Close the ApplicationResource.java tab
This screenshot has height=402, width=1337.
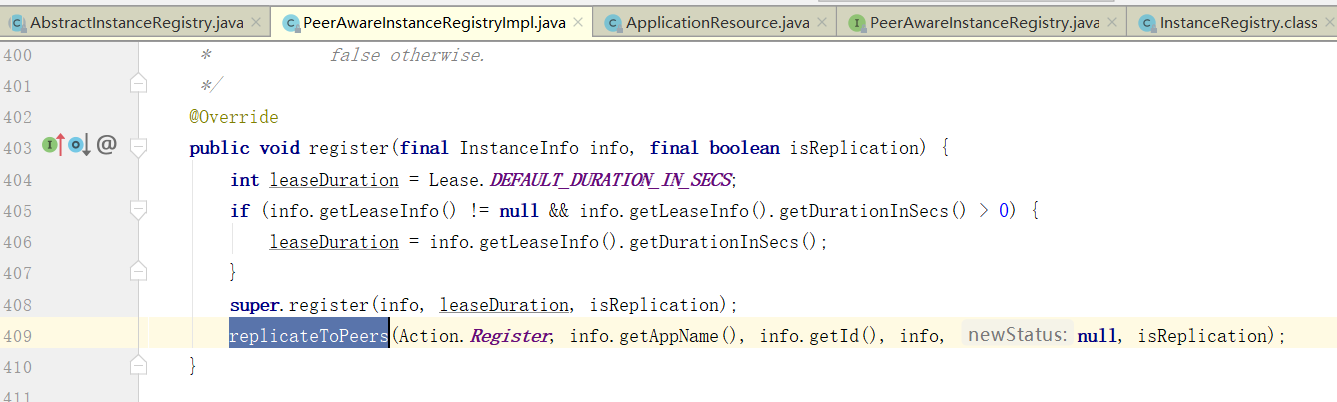coord(822,23)
